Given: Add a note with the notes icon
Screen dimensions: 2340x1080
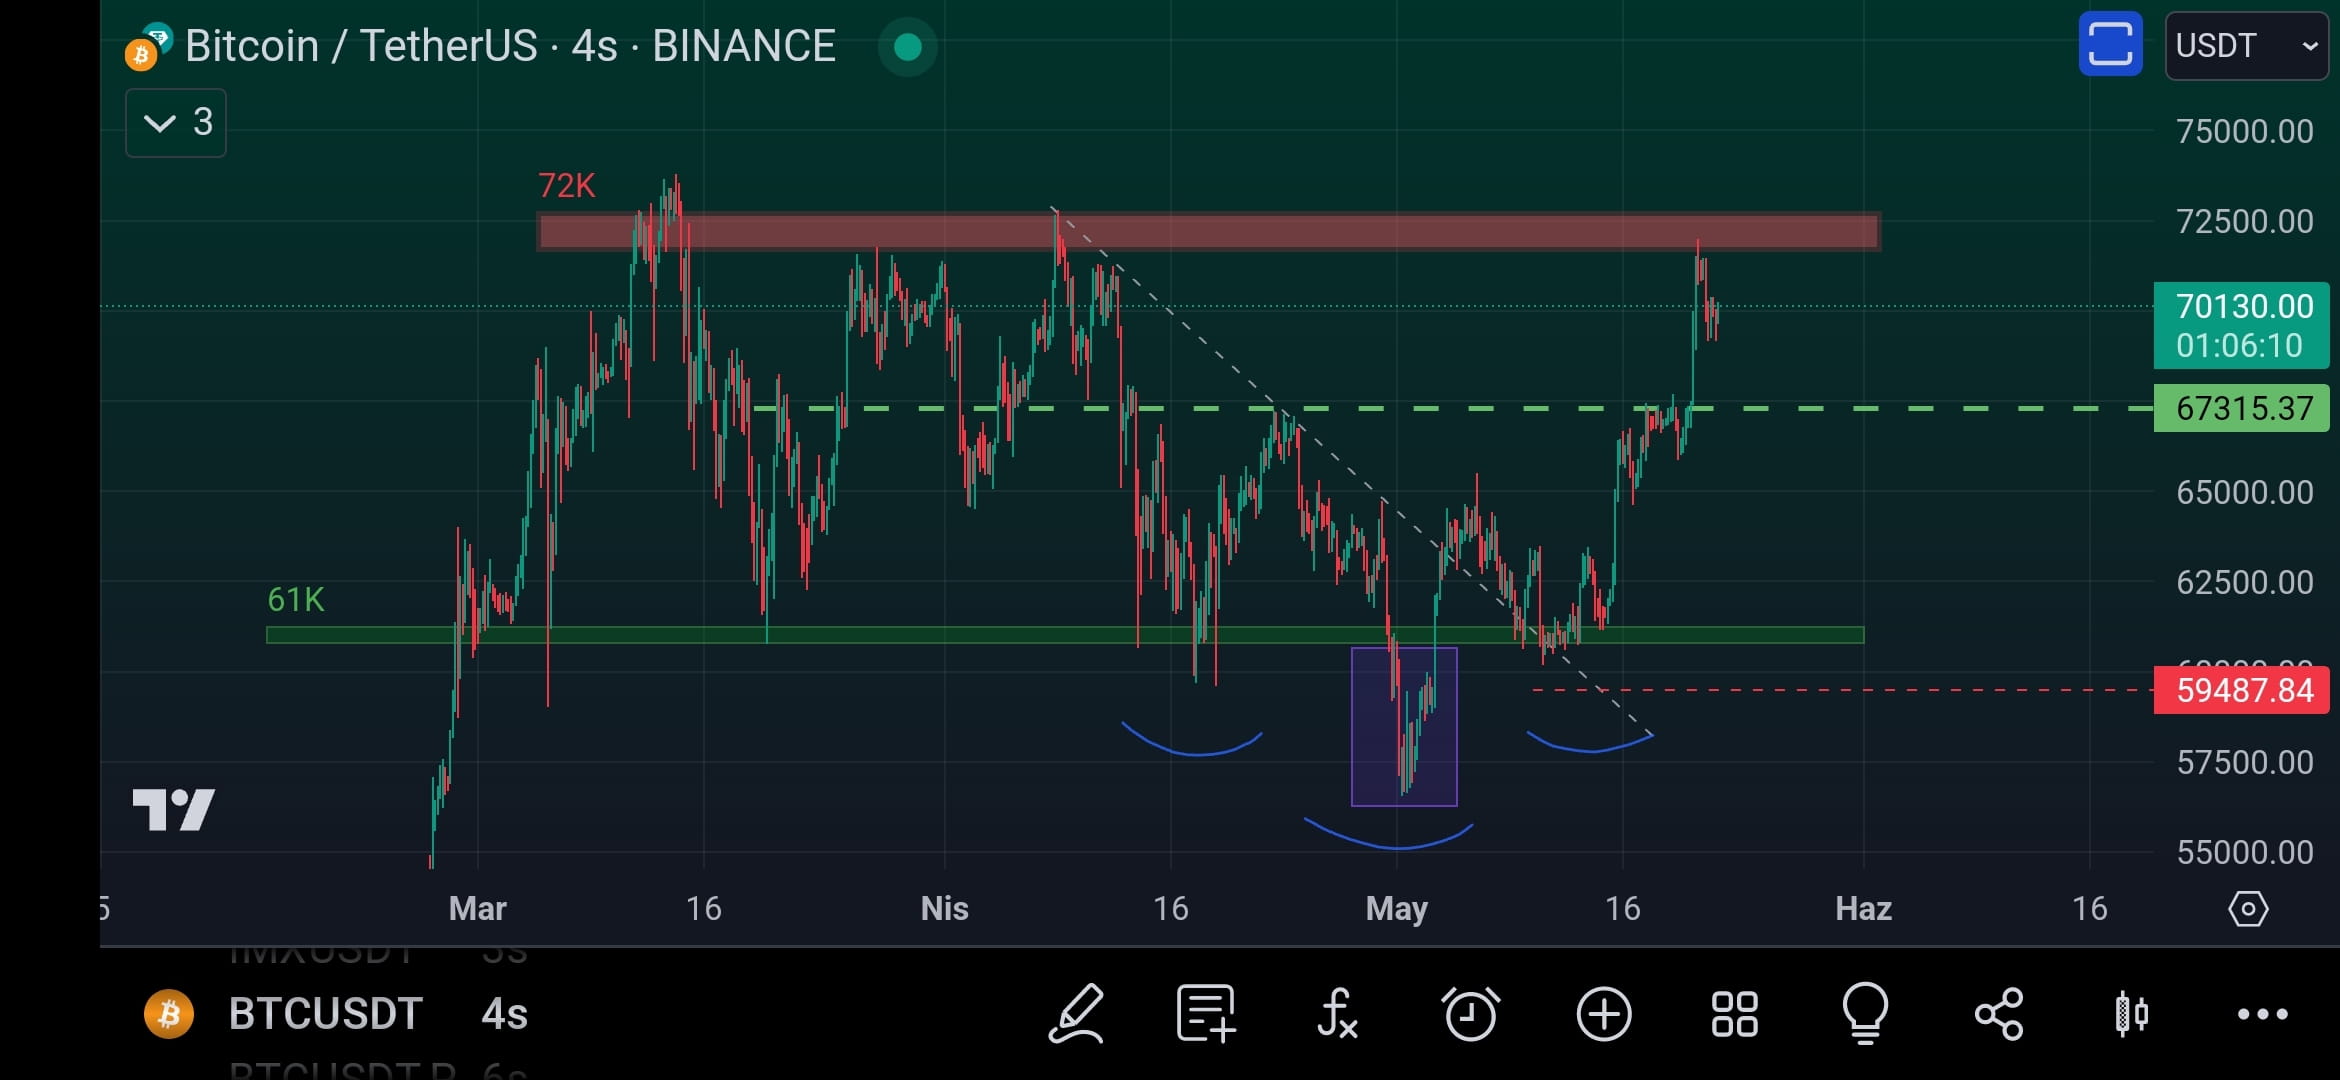Looking at the screenshot, I should tap(1206, 1014).
